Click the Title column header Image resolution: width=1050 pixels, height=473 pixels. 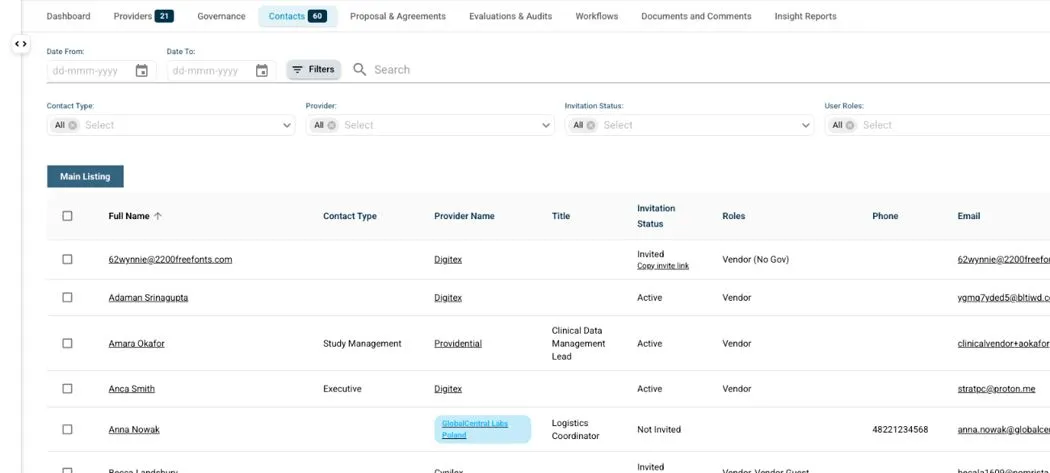click(560, 216)
